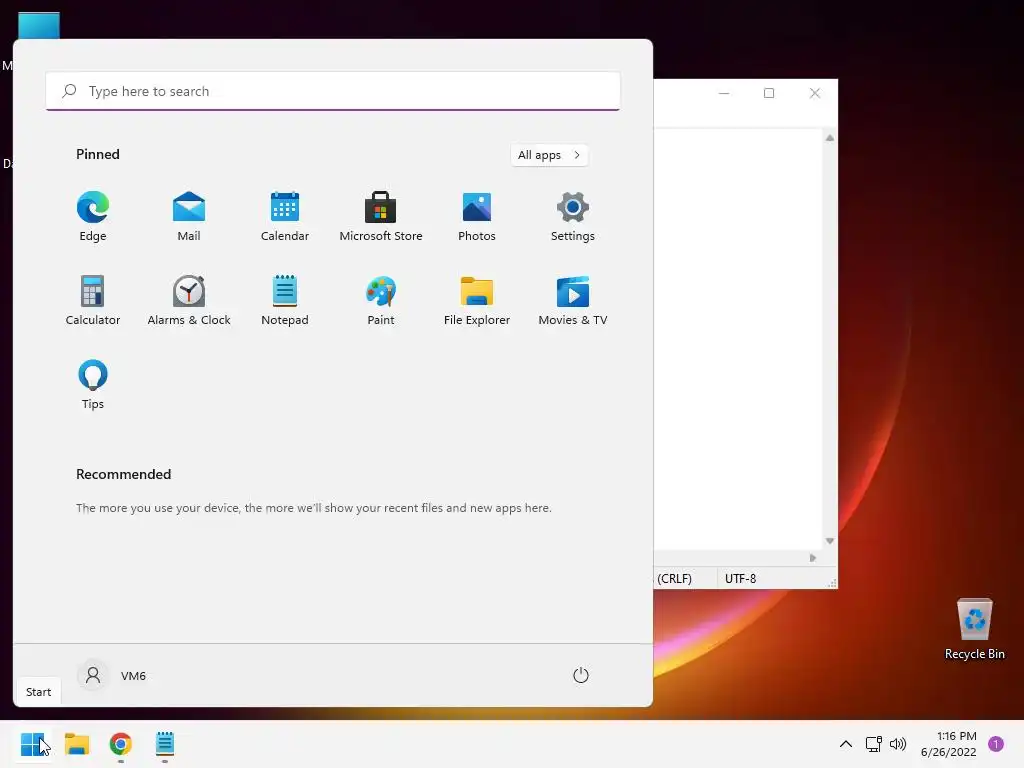
Task: Click the Power button in Start menu
Action: pyautogui.click(x=581, y=675)
